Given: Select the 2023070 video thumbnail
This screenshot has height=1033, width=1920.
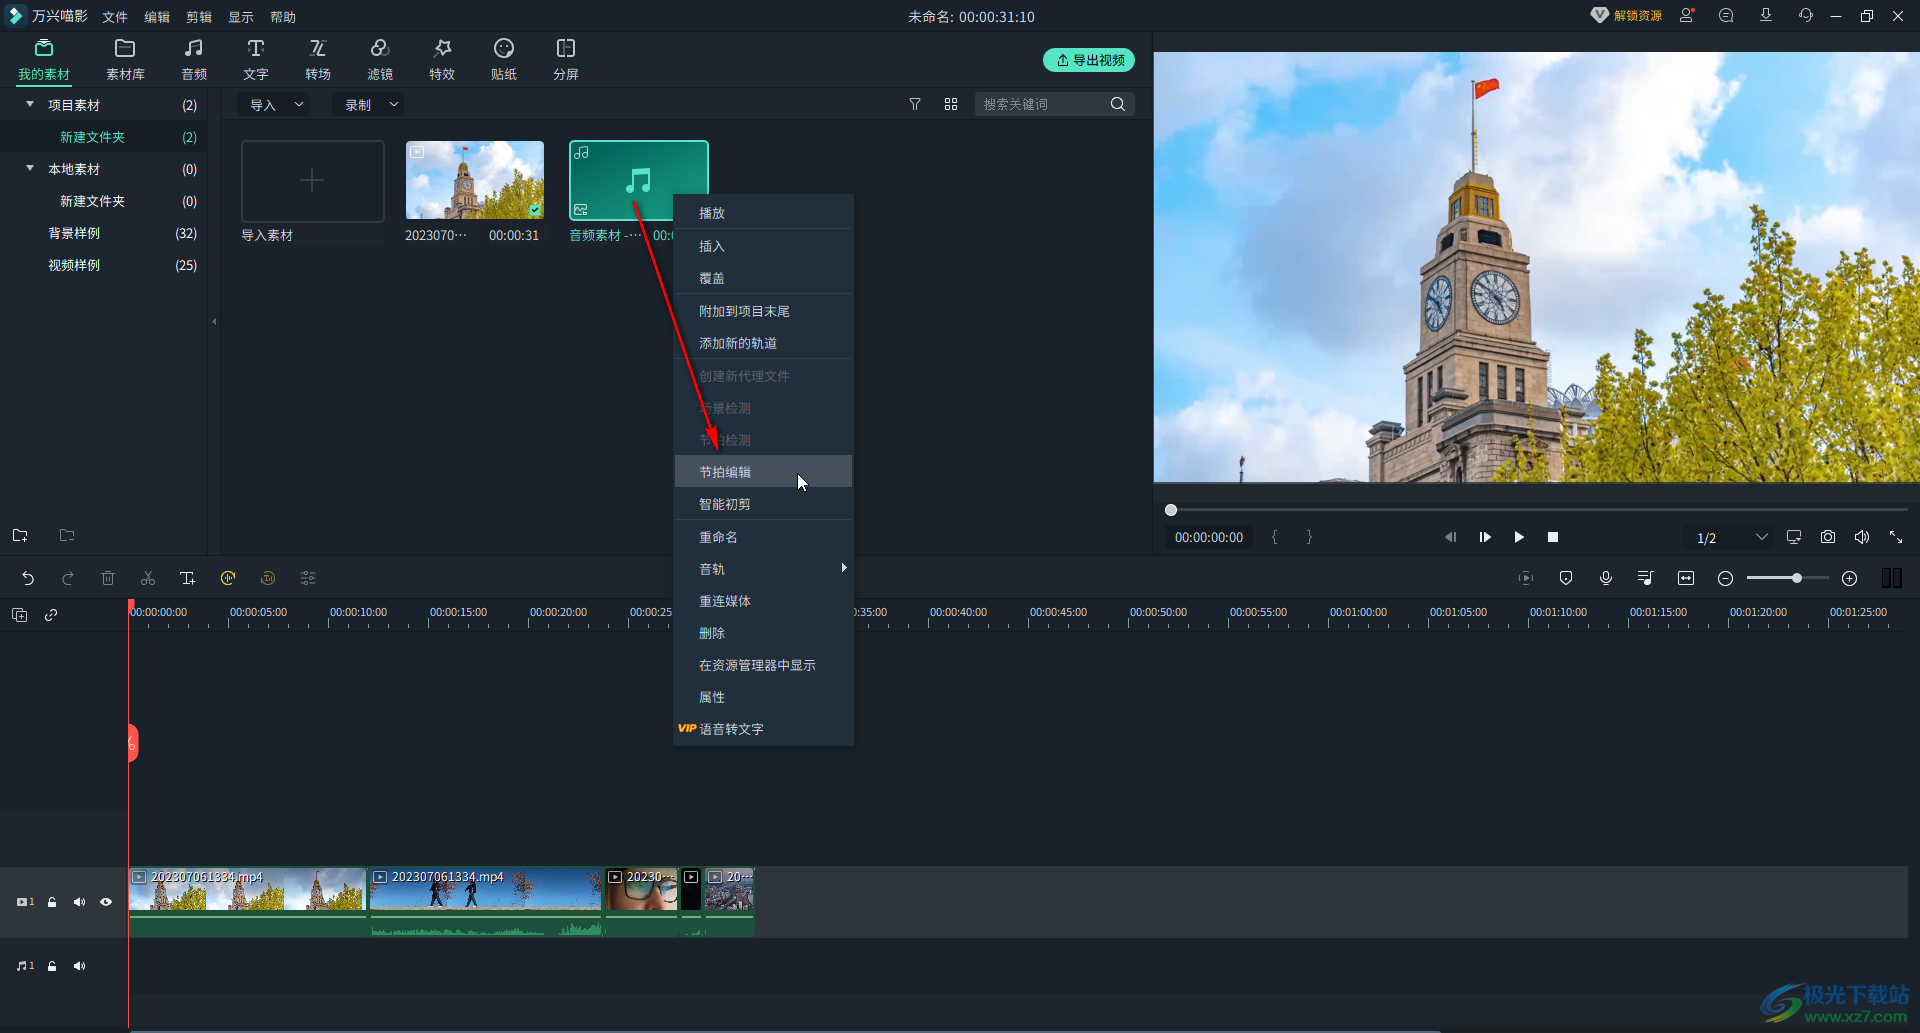Looking at the screenshot, I should tap(475, 180).
